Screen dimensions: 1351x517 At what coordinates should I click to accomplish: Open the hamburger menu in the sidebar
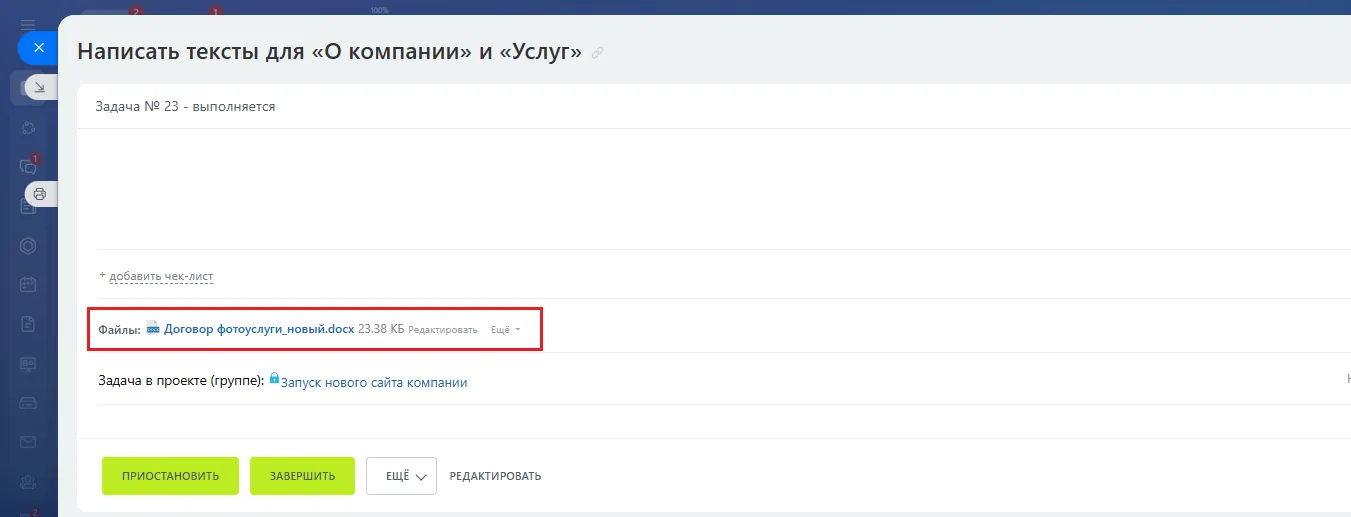coord(28,25)
